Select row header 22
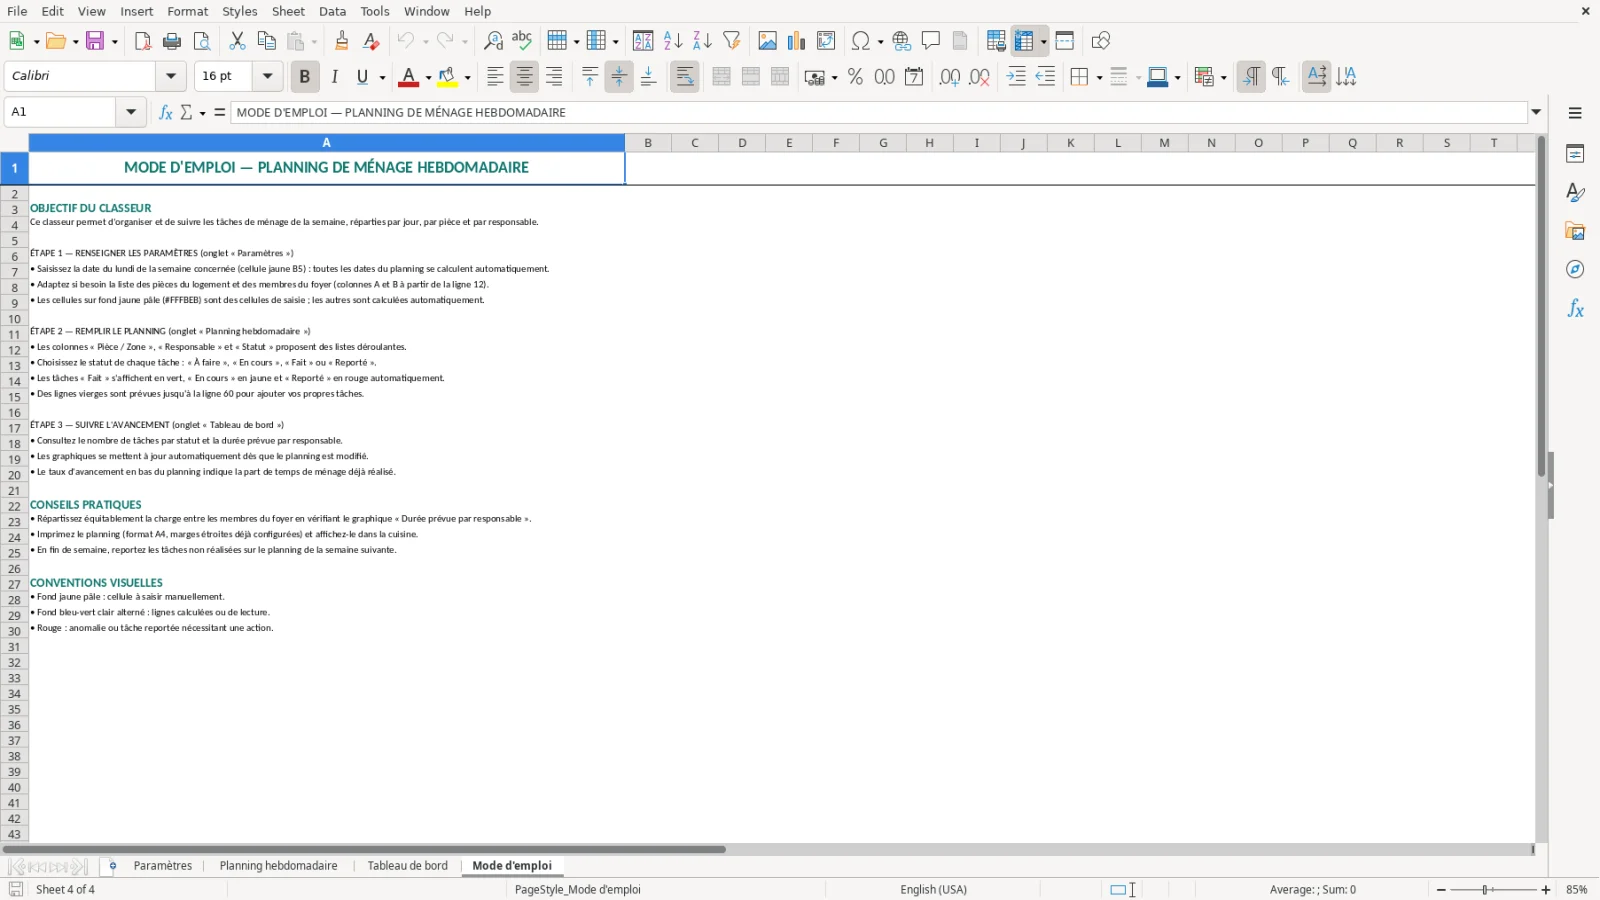This screenshot has width=1600, height=900. pyautogui.click(x=14, y=506)
